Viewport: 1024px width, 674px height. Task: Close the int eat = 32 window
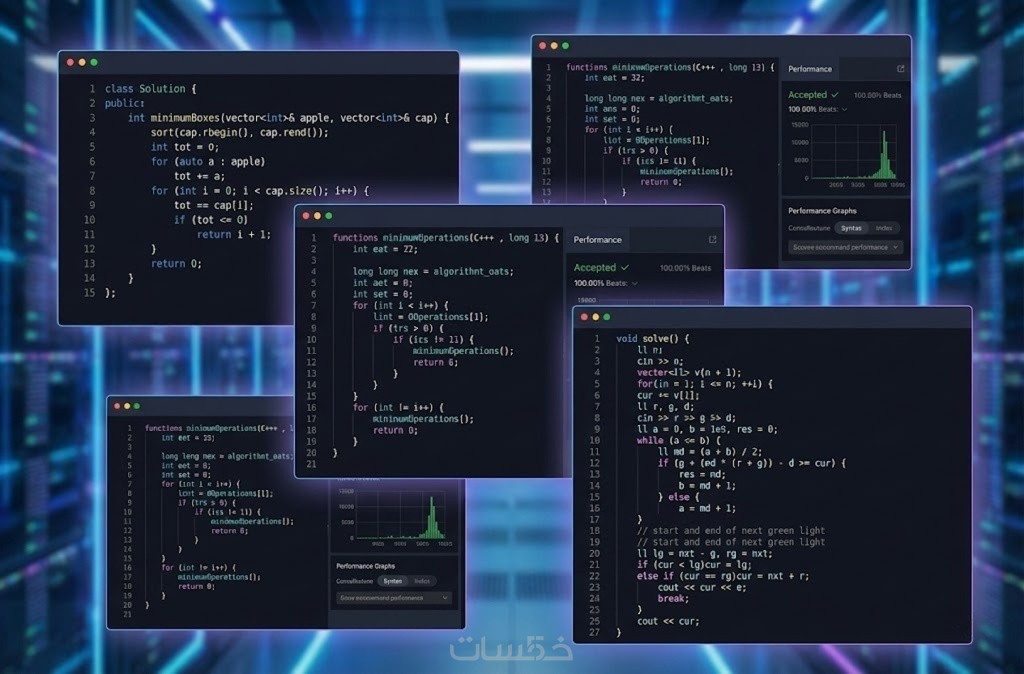543,46
